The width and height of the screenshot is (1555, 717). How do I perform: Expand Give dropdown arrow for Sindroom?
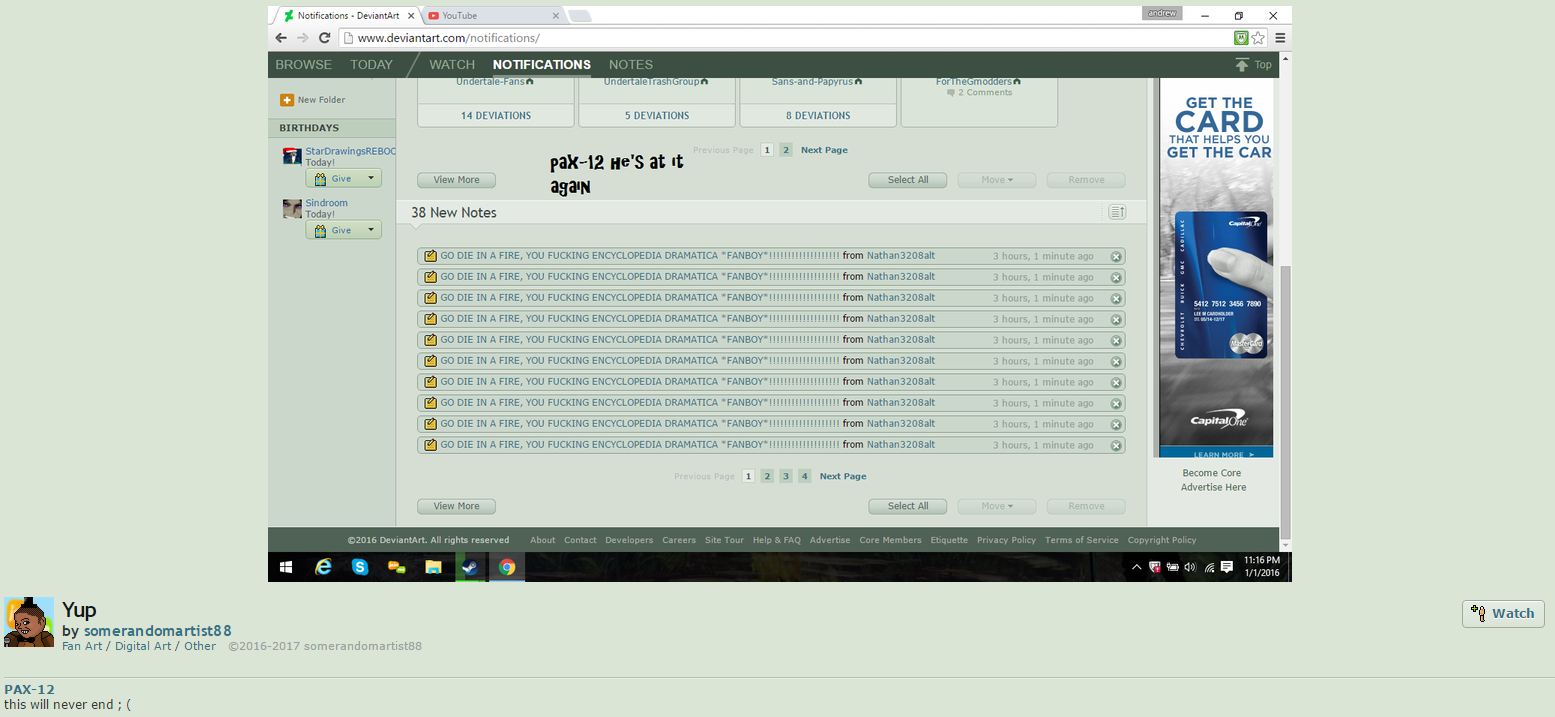[371, 230]
